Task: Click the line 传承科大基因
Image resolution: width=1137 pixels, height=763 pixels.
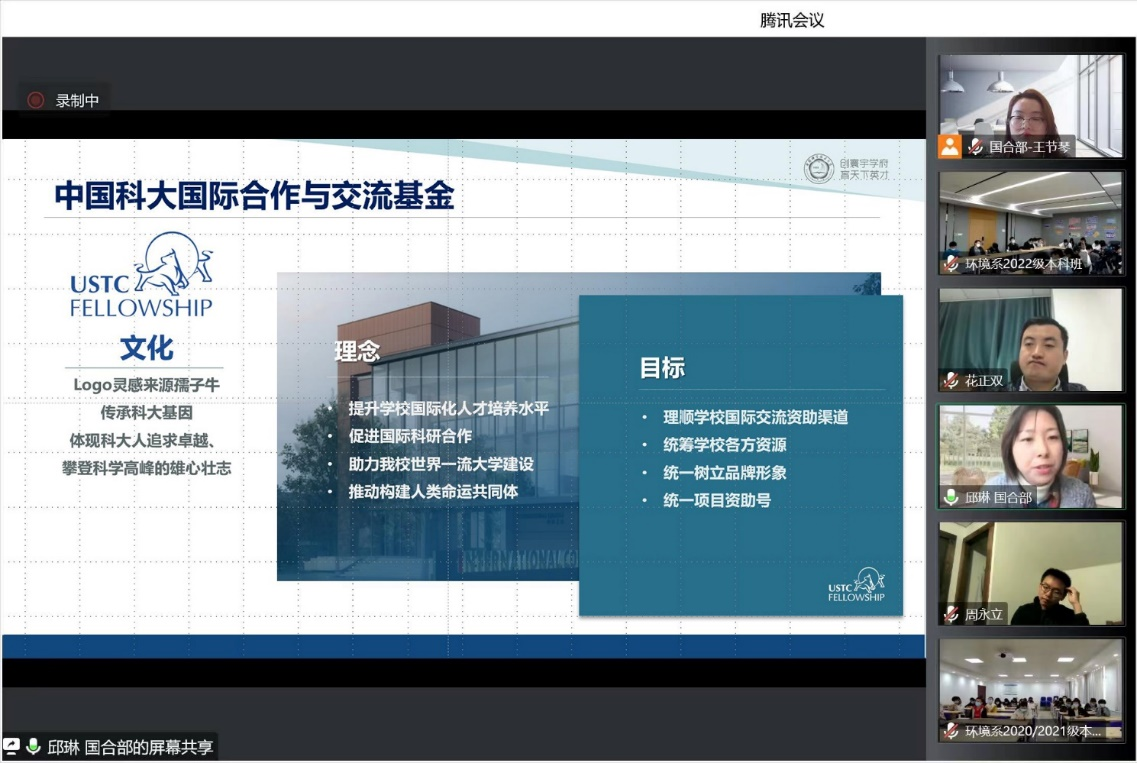Action: [146, 413]
